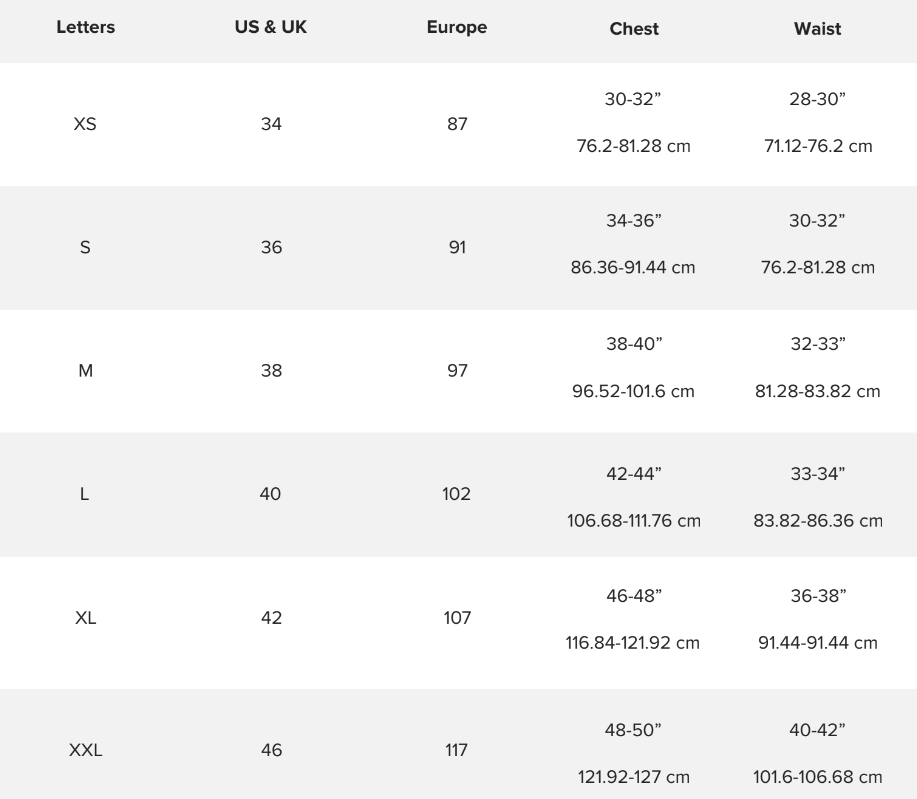Select the S size letter cell
The height and width of the screenshot is (799, 917).
click(x=85, y=247)
